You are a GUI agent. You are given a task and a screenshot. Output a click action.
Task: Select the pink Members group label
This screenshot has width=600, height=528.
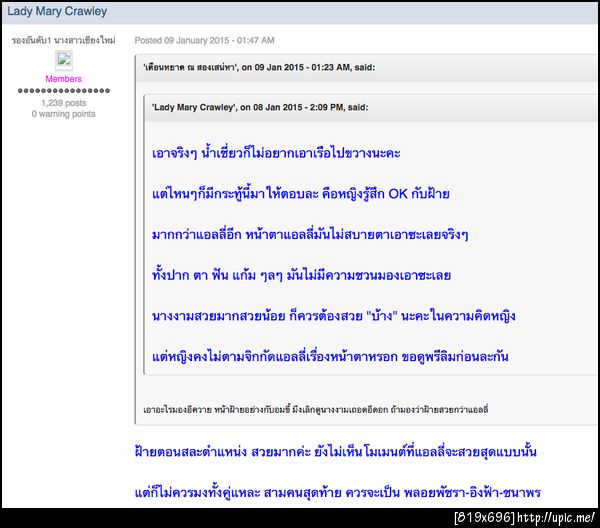[64, 79]
